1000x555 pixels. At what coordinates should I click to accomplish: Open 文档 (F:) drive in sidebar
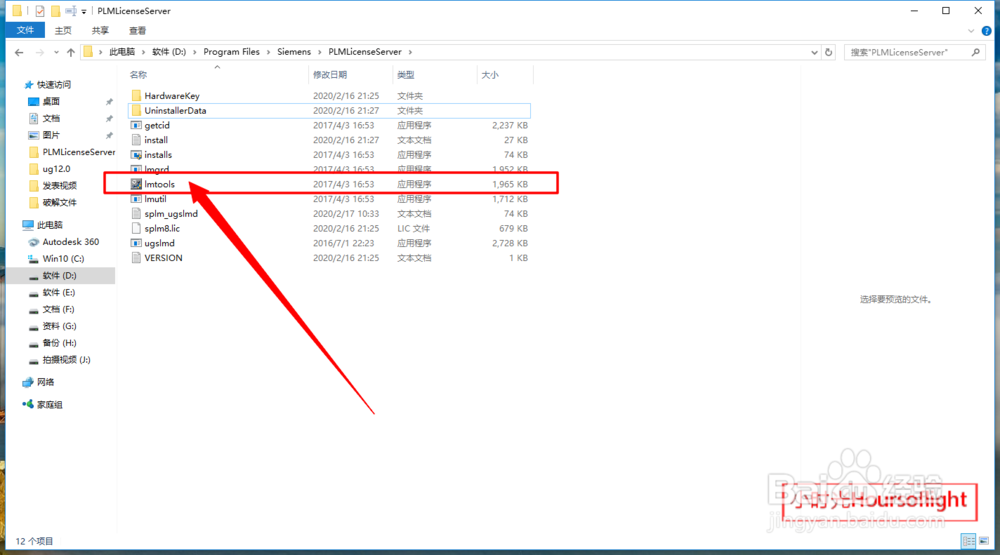pyautogui.click(x=58, y=309)
